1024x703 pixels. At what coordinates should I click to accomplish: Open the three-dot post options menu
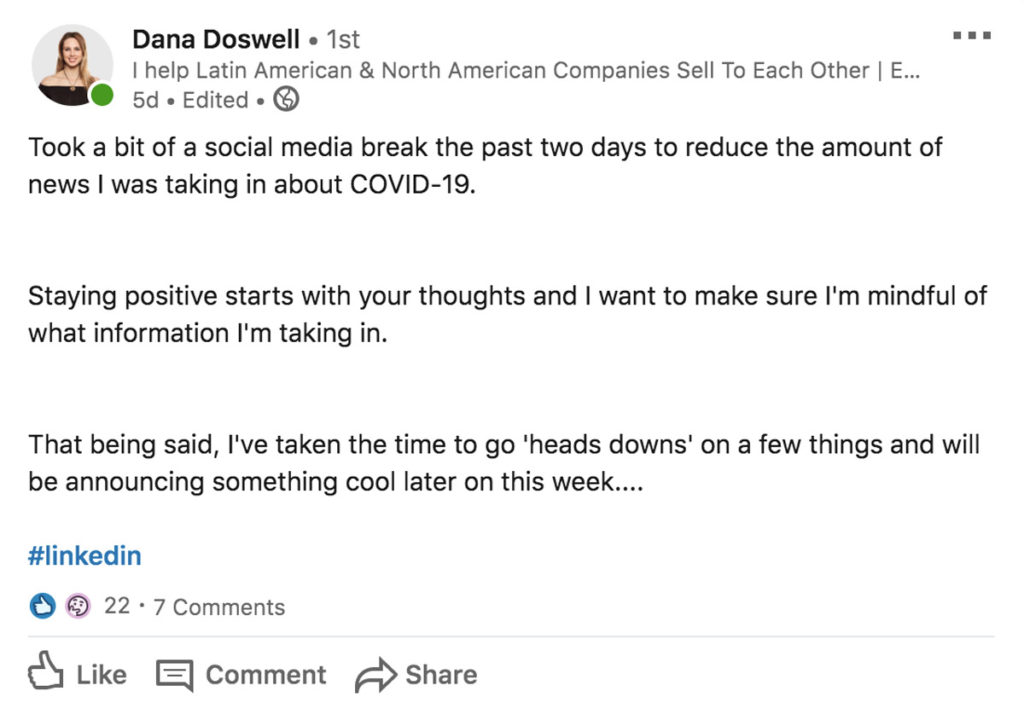[x=972, y=35]
